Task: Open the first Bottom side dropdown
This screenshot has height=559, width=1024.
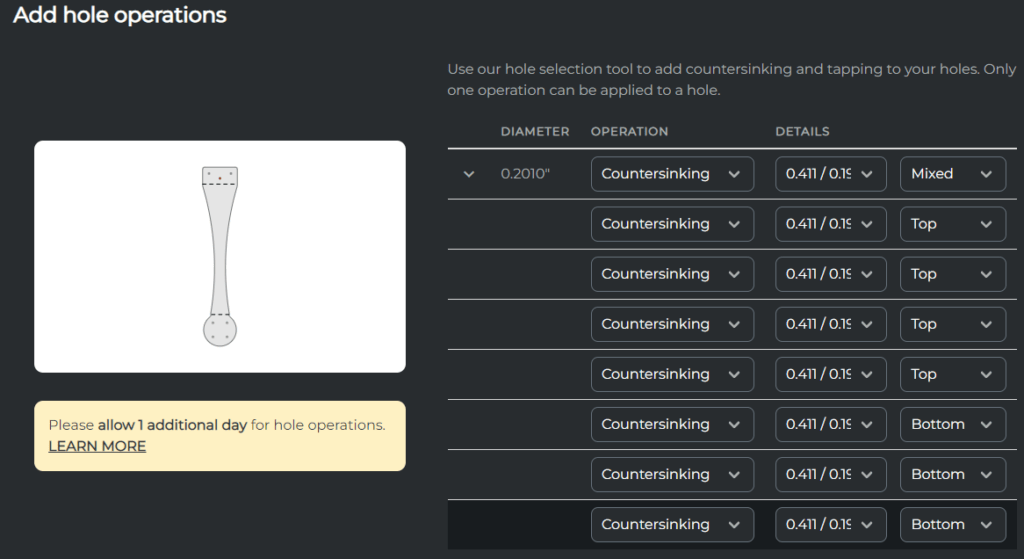Action: point(952,424)
